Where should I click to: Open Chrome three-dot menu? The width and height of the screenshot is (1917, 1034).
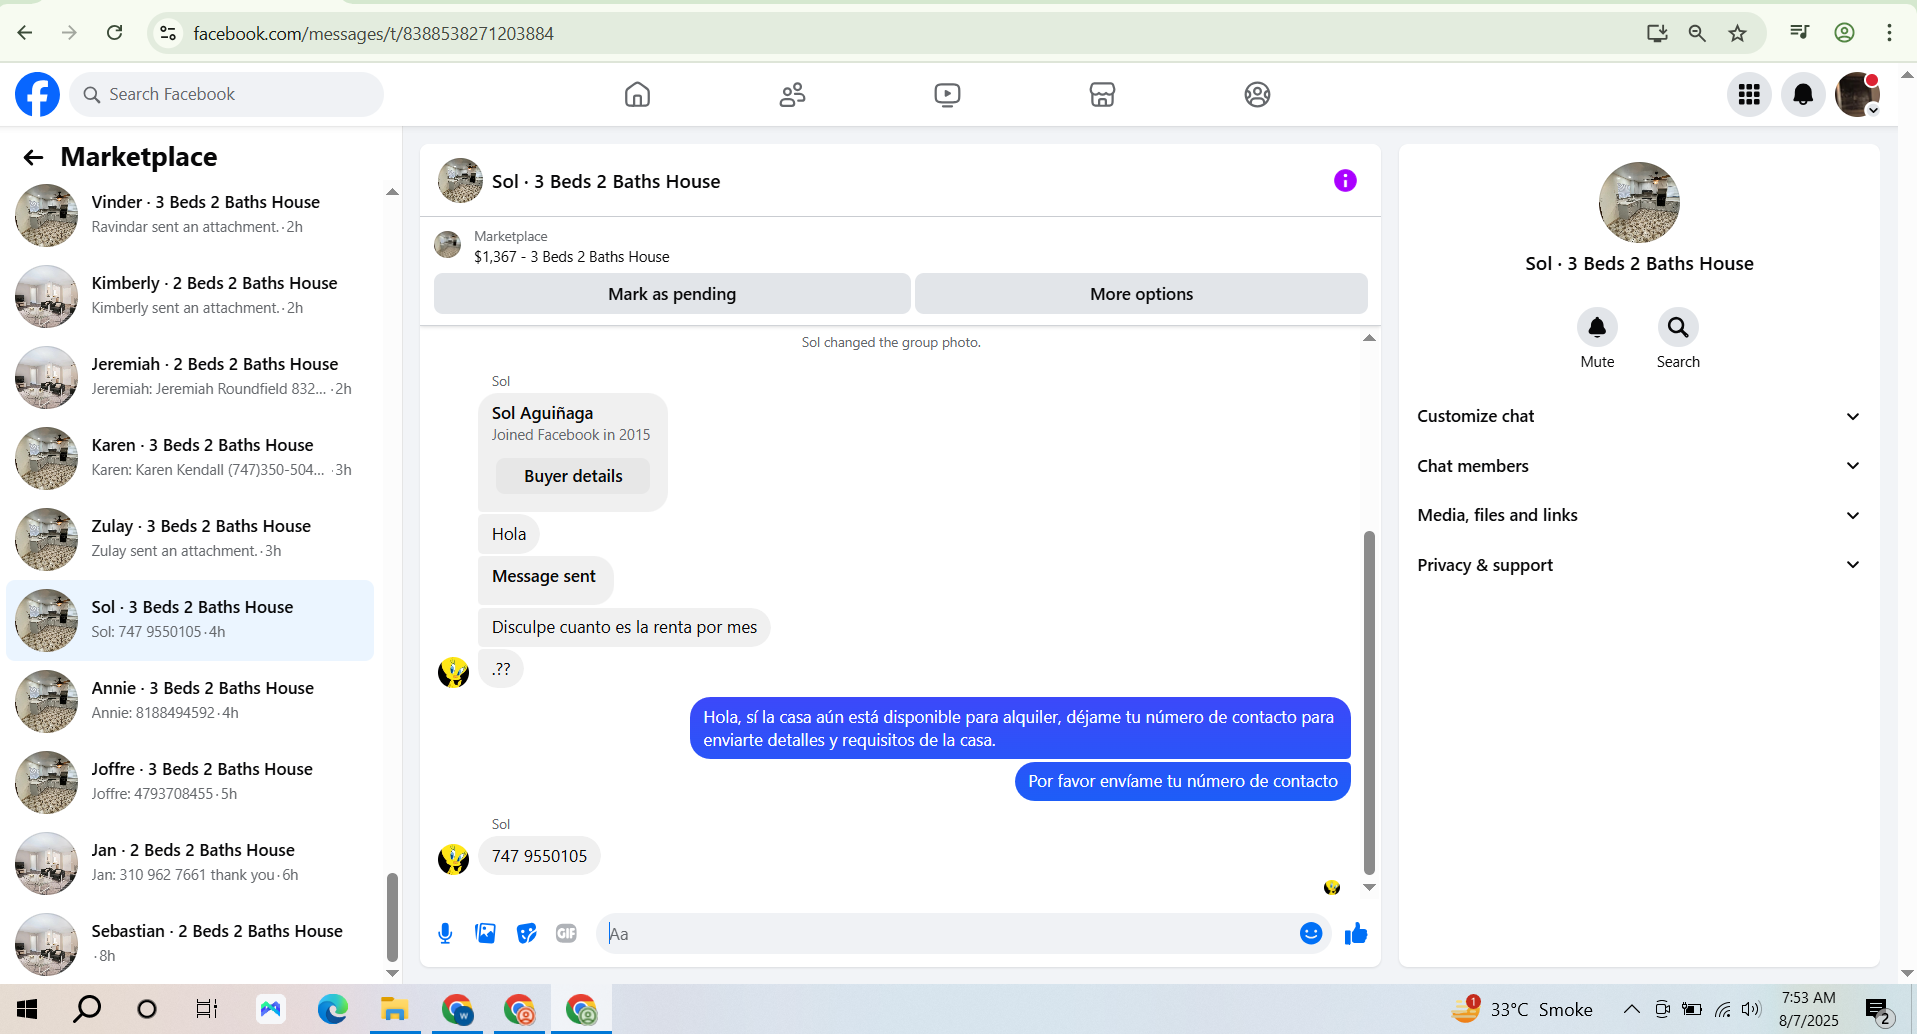[1889, 33]
